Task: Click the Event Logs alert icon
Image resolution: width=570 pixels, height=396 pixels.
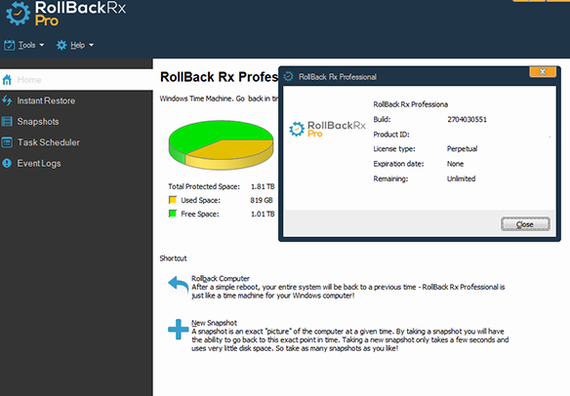Action: [7, 163]
